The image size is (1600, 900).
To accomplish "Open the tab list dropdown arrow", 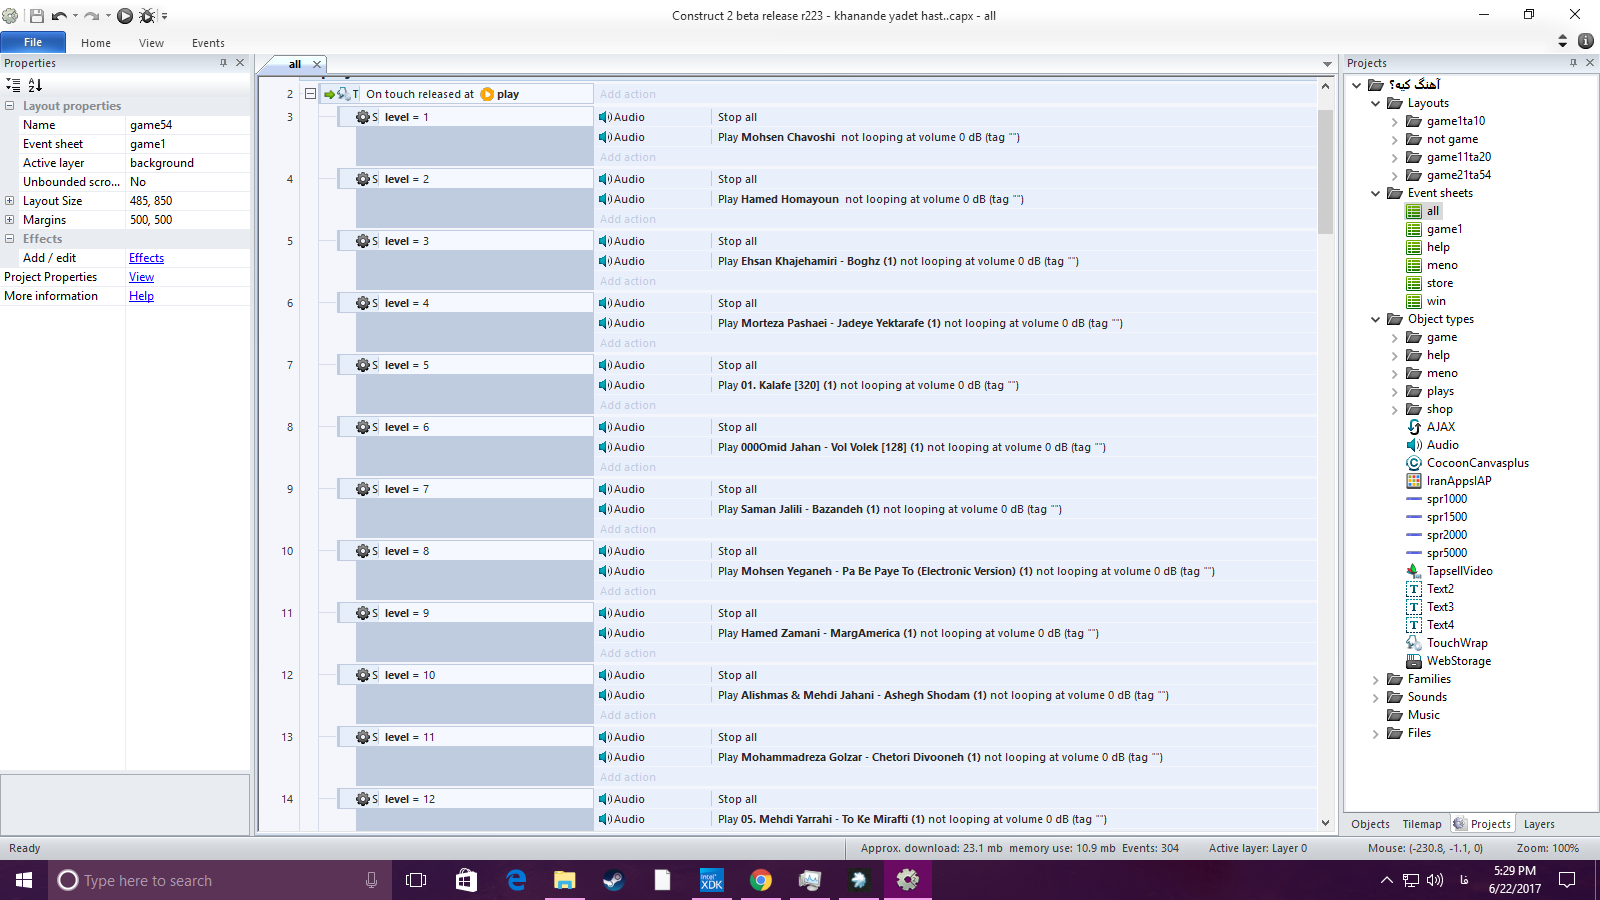I will click(x=1327, y=64).
